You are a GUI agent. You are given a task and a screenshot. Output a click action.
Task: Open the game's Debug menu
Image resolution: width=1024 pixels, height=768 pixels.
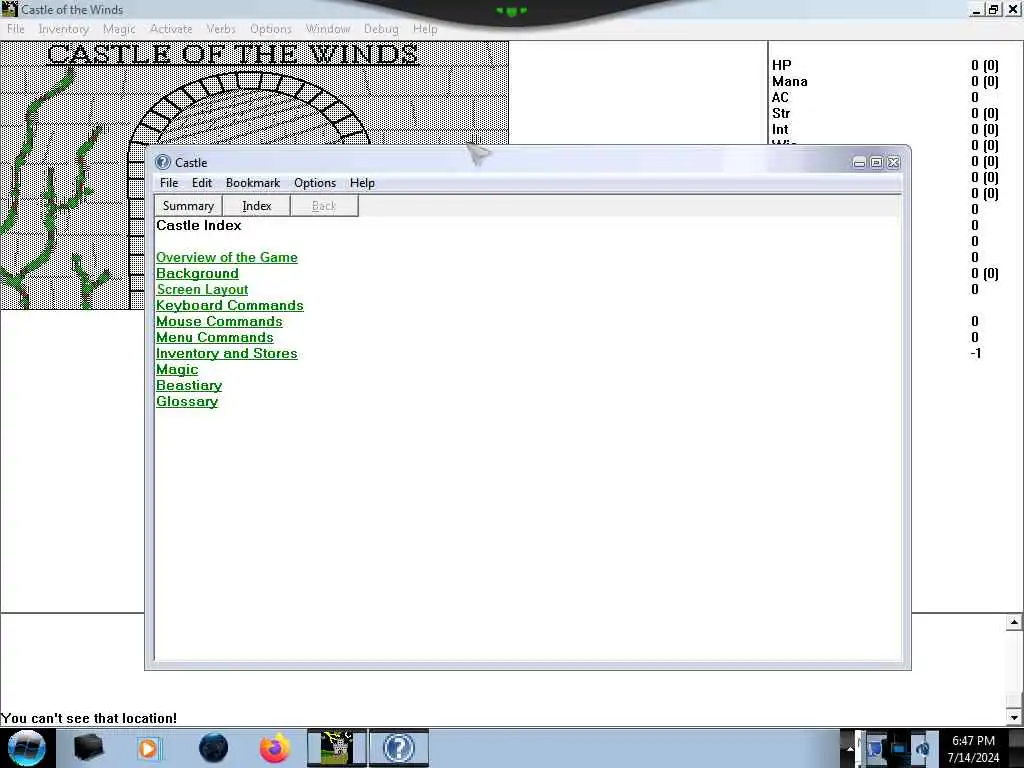pyautogui.click(x=381, y=29)
